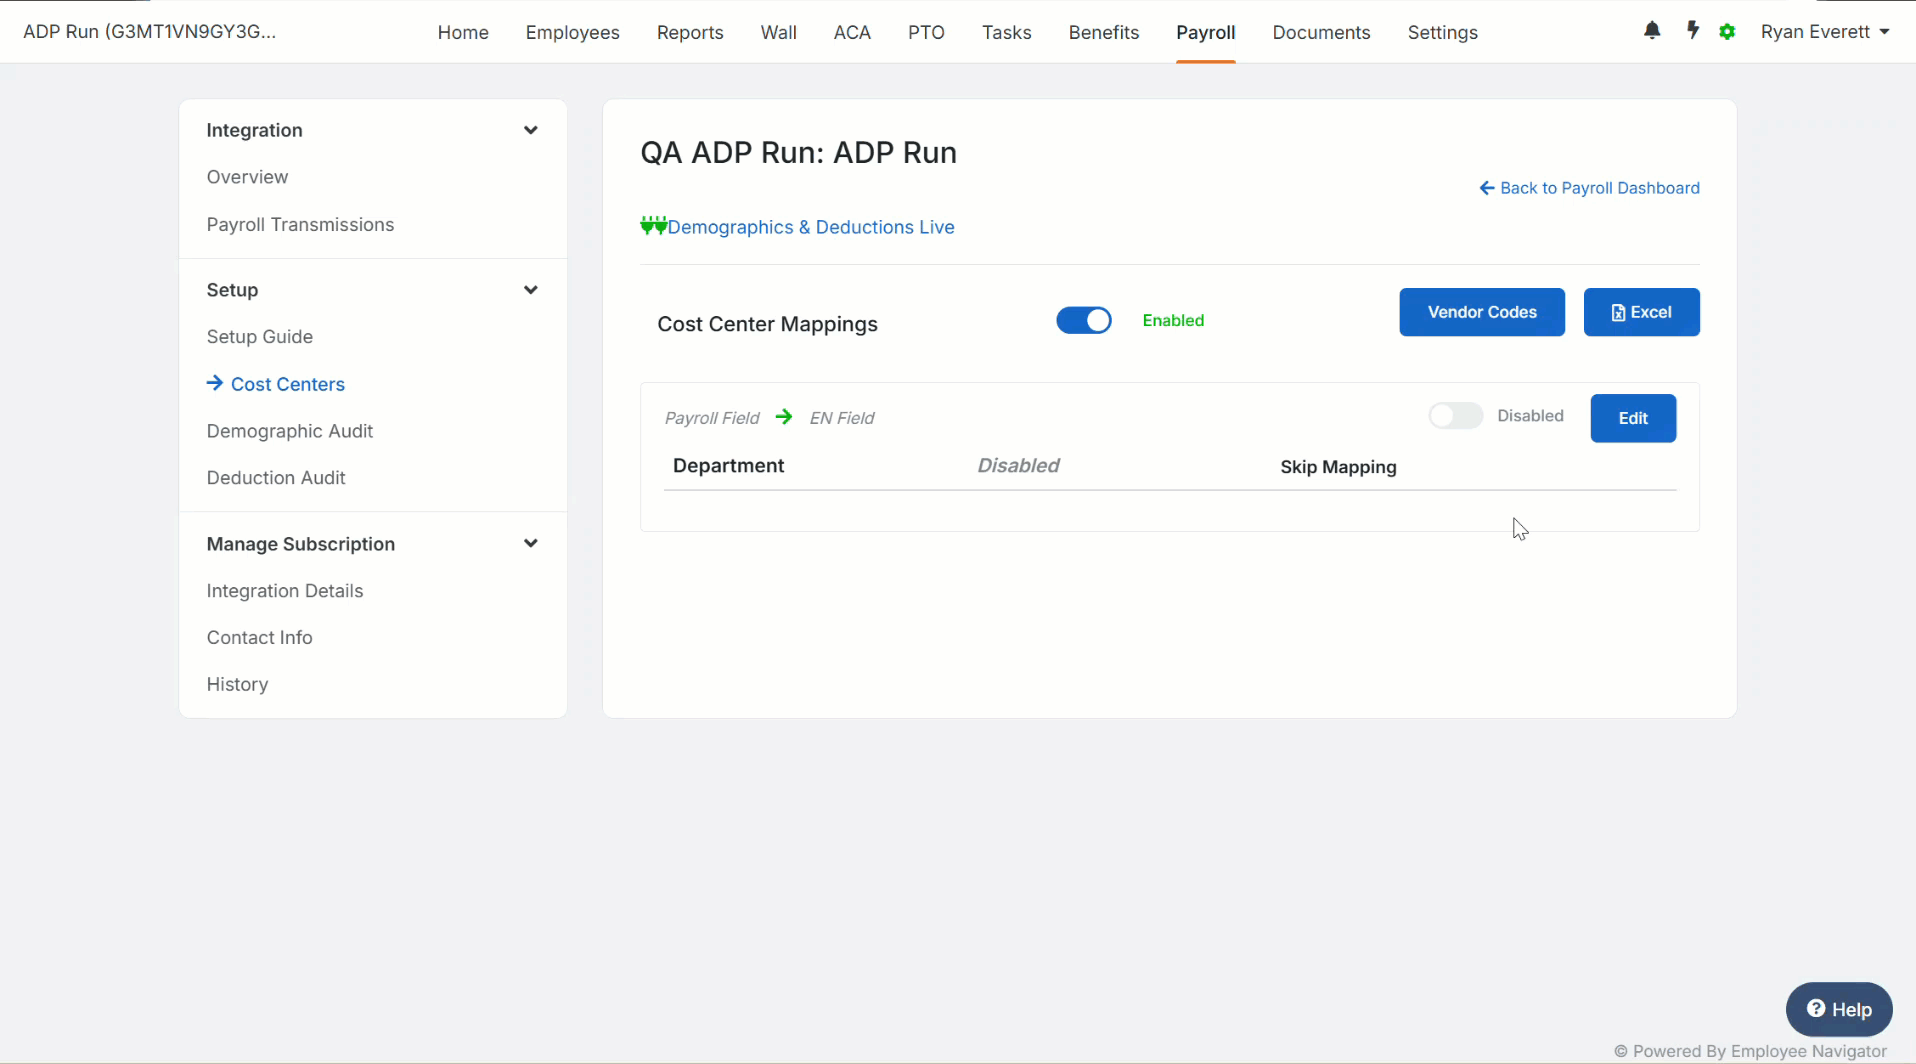Open the Settings menu item
This screenshot has height=1064, width=1916.
1442,32
